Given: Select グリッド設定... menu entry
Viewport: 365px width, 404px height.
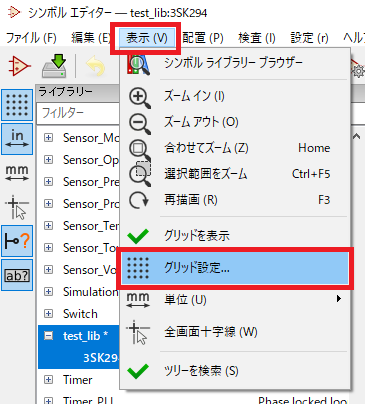Looking at the screenshot, I should (x=235, y=268).
